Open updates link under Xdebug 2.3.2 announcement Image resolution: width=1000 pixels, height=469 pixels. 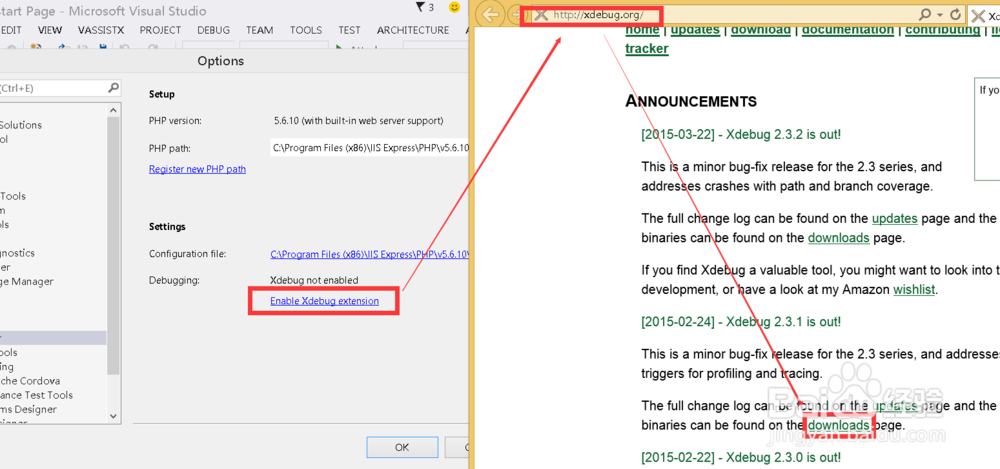pos(895,218)
